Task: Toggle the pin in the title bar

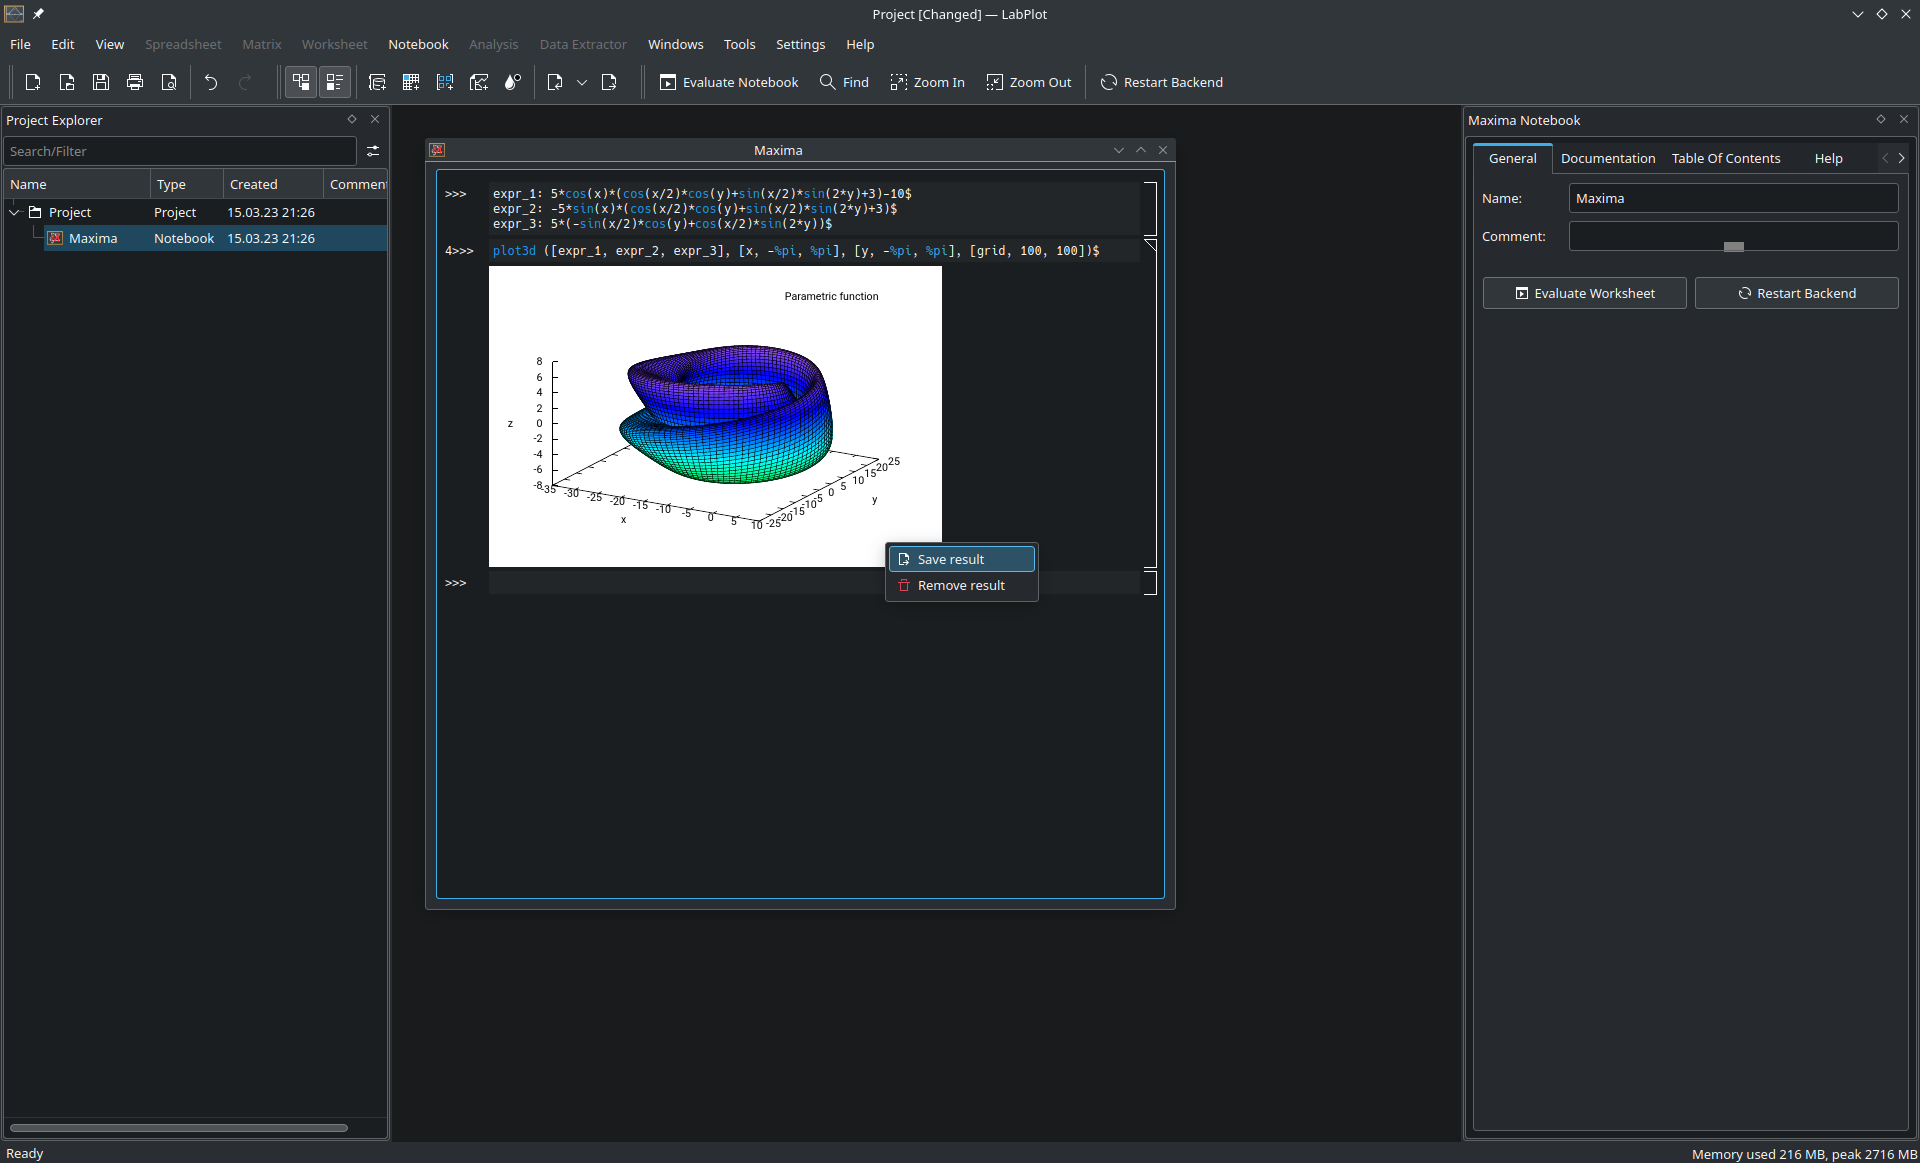Action: [x=38, y=14]
